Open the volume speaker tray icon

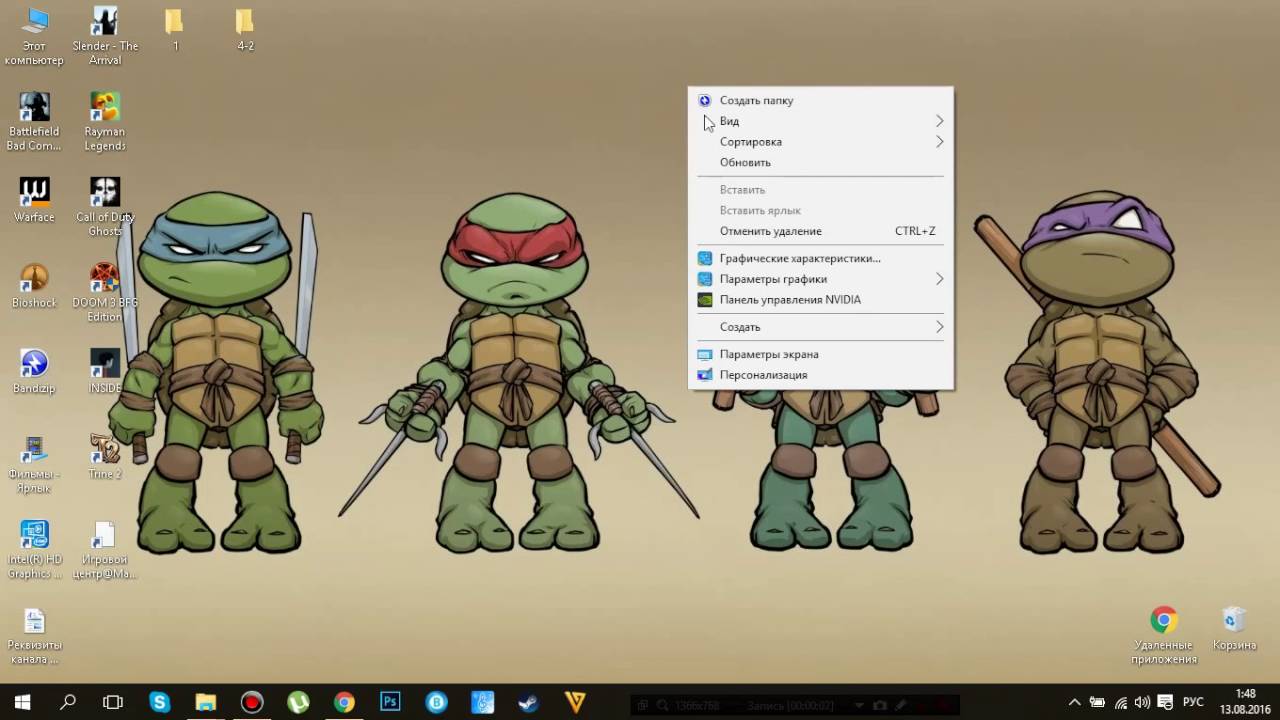coord(1142,703)
